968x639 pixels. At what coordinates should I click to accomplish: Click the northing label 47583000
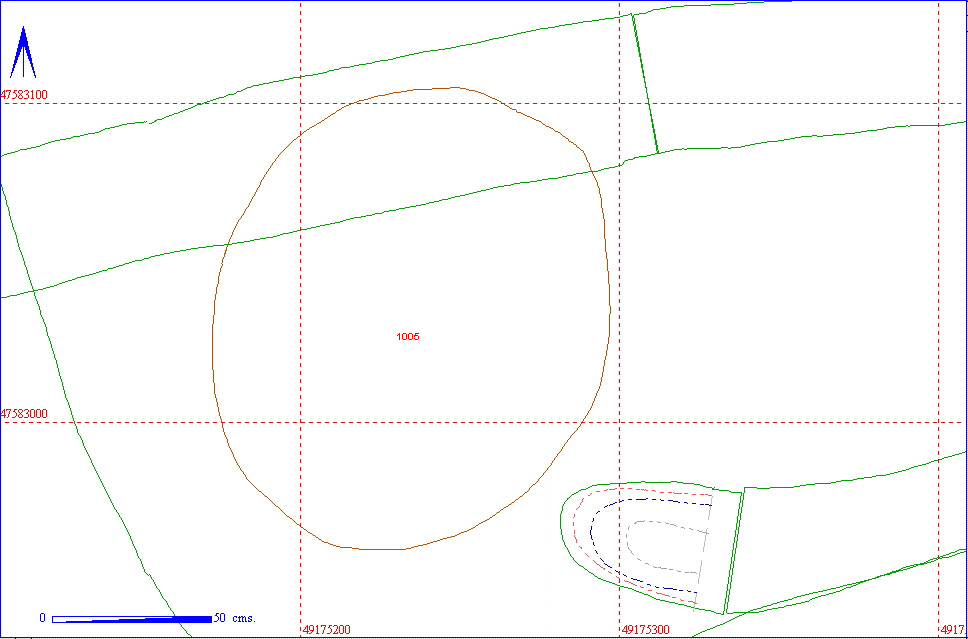tap(25, 414)
